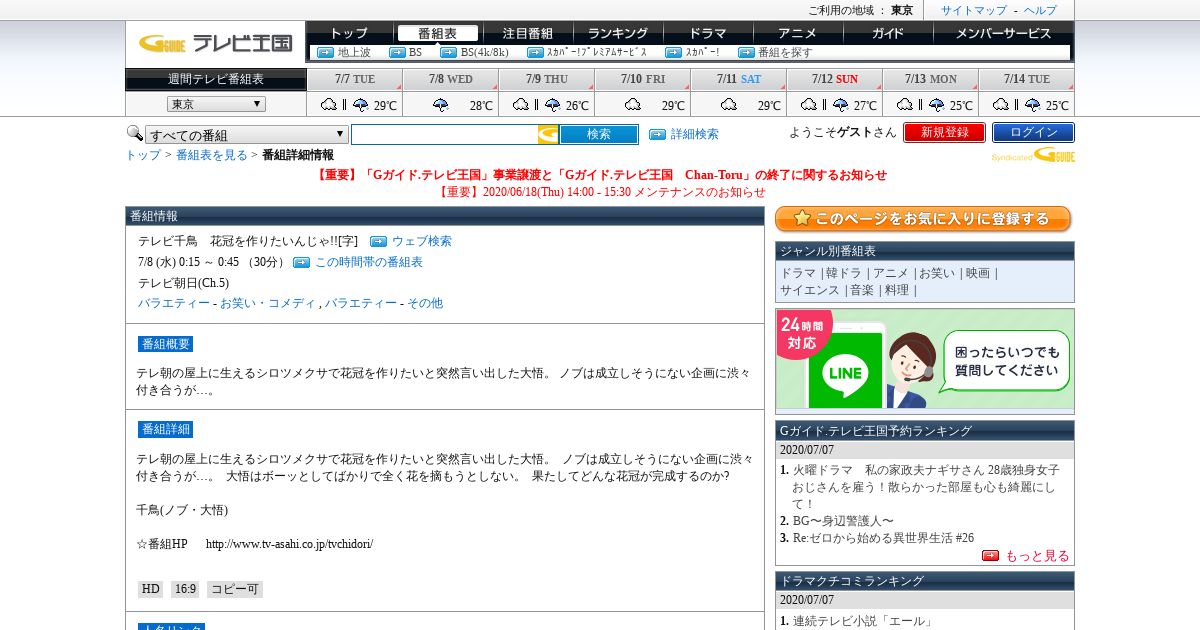The width and height of the screenshot is (1200, 630).
Task: Select the 7/12 SUN date column
Action: tap(835, 79)
